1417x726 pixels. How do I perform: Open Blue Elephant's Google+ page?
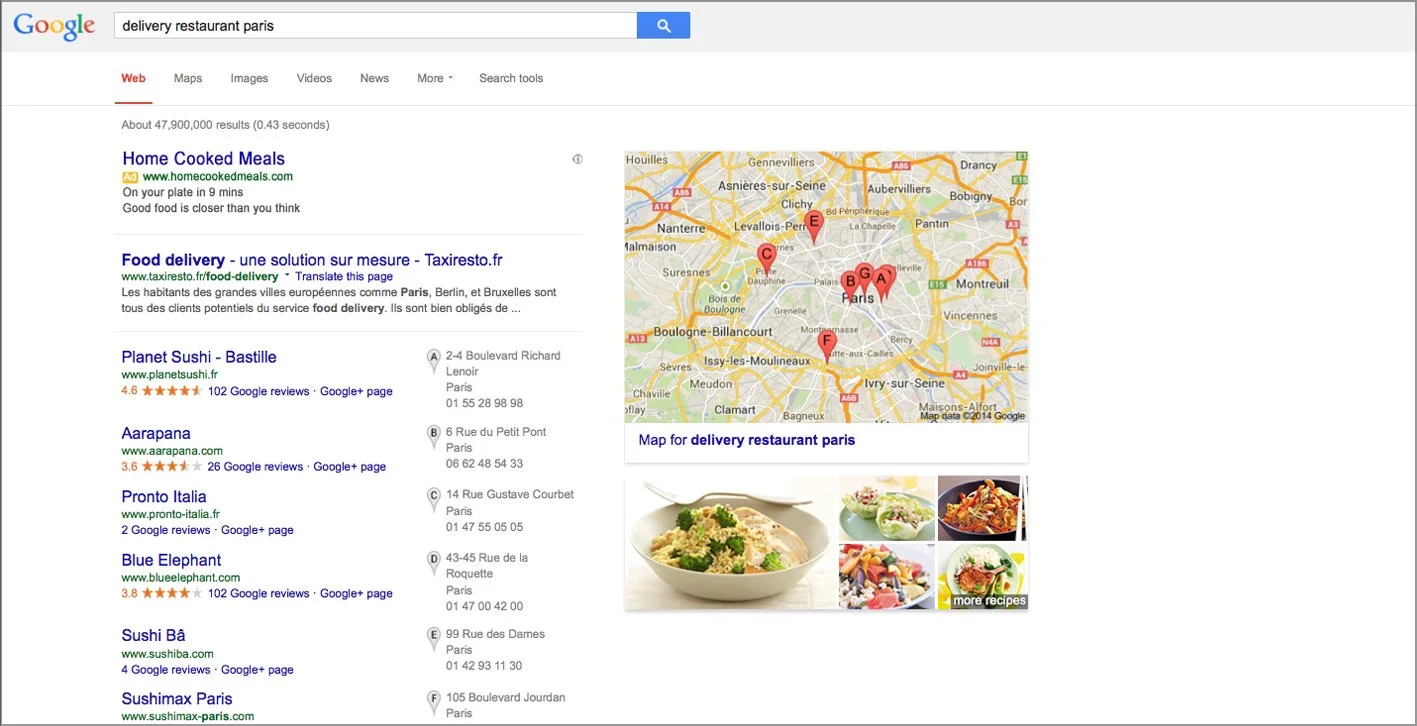click(x=356, y=593)
